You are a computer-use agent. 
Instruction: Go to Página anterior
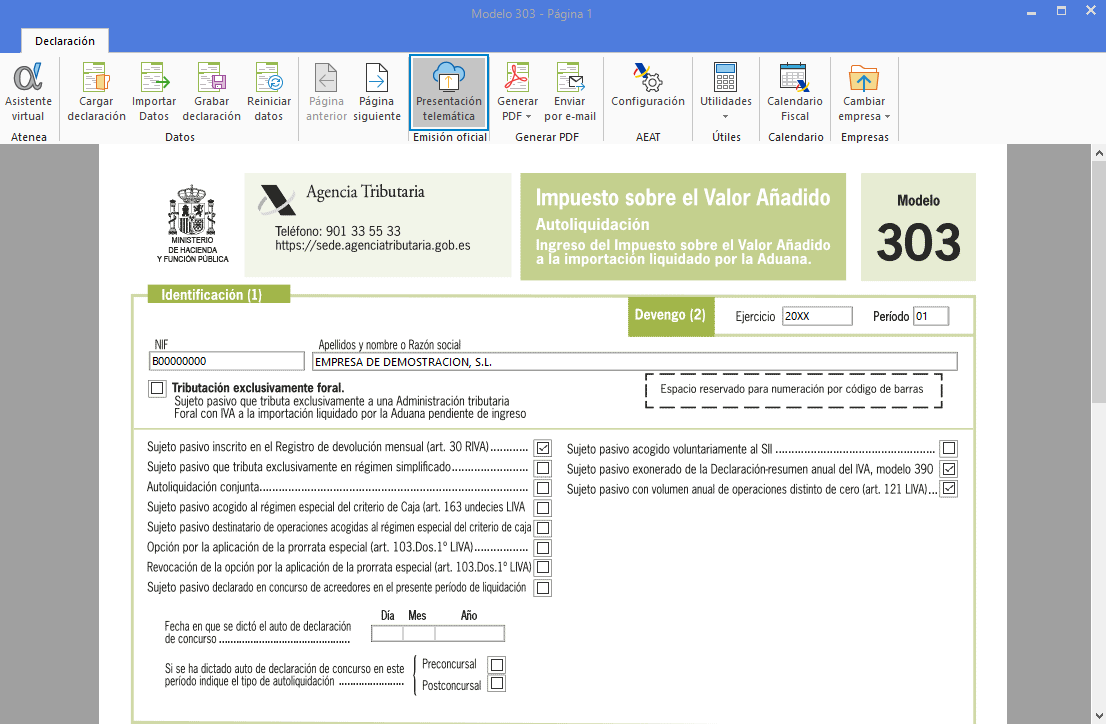(x=326, y=92)
